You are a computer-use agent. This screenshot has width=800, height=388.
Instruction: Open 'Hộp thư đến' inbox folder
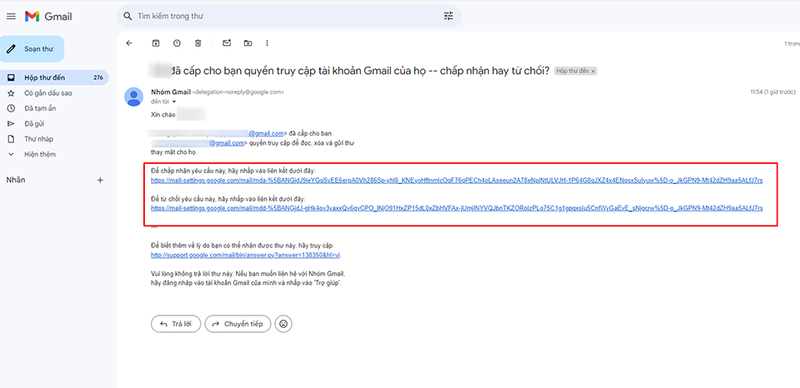coord(54,78)
